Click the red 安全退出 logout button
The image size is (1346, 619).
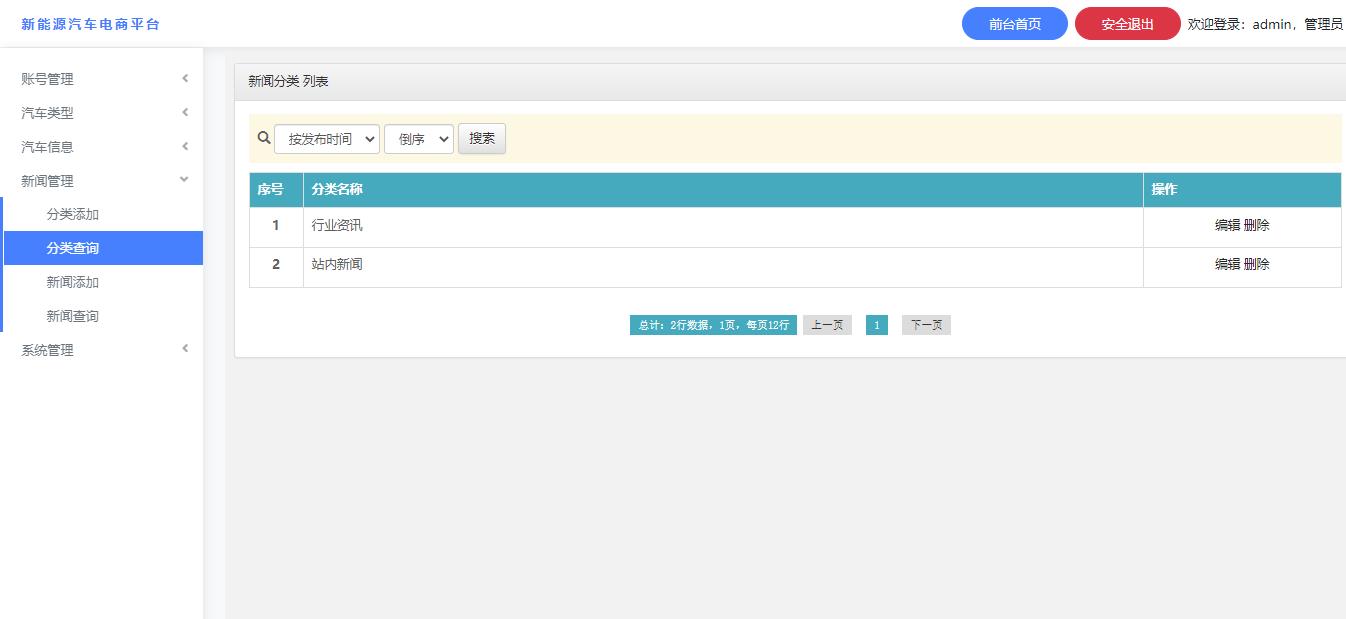point(1127,24)
